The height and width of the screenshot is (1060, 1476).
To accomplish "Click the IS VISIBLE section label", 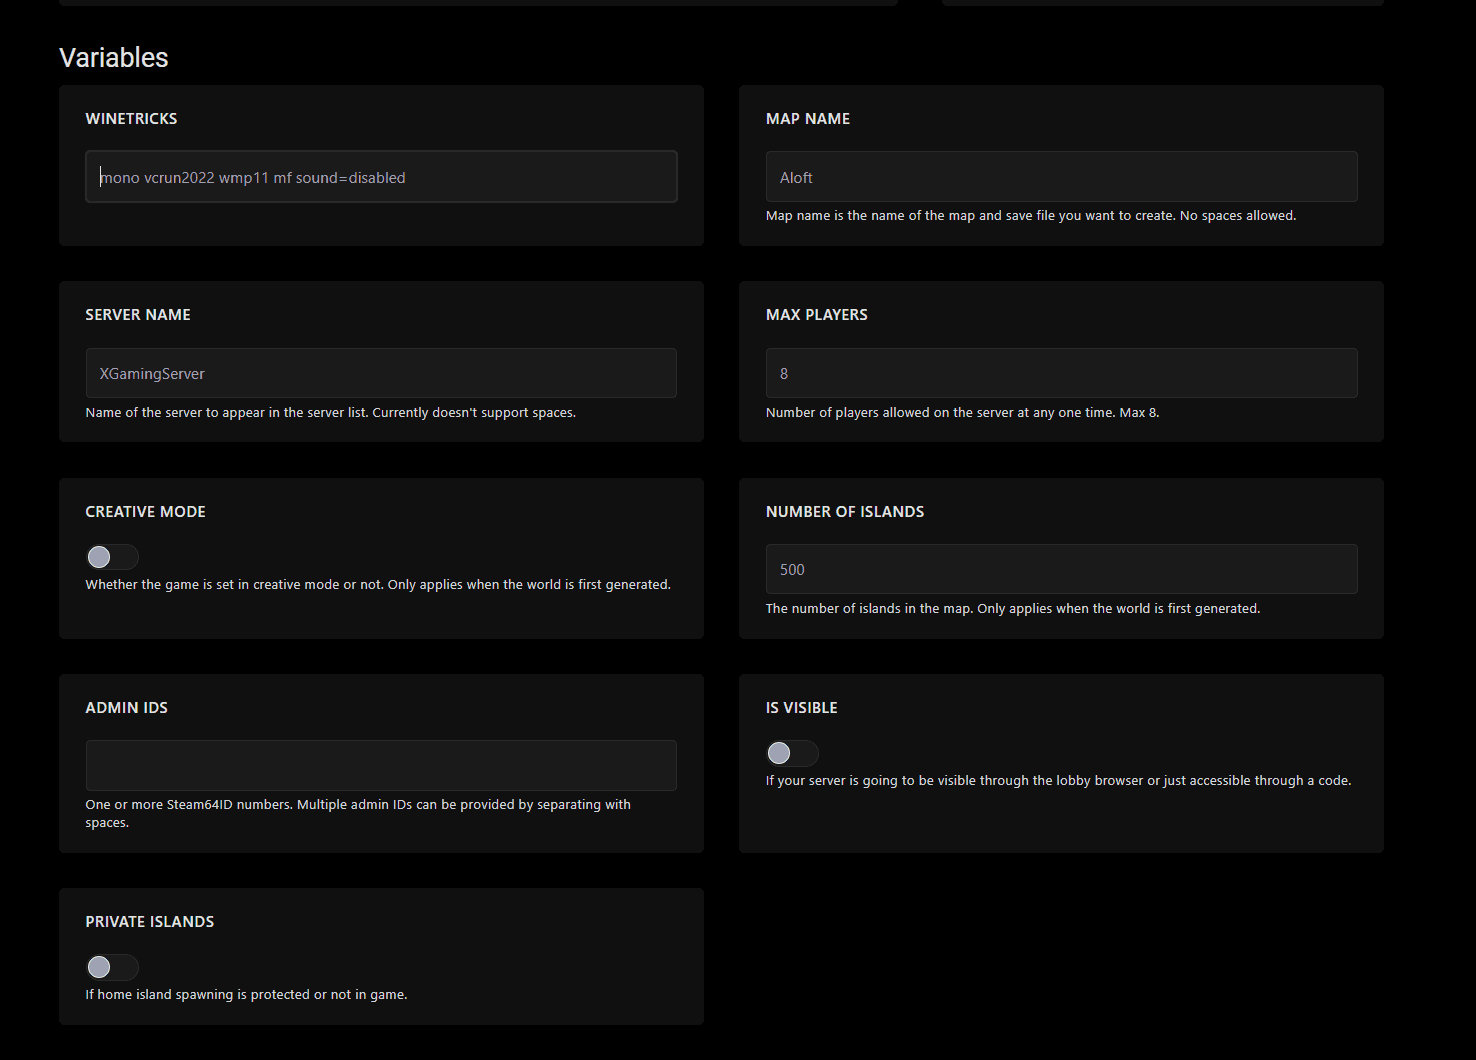I will coord(801,707).
